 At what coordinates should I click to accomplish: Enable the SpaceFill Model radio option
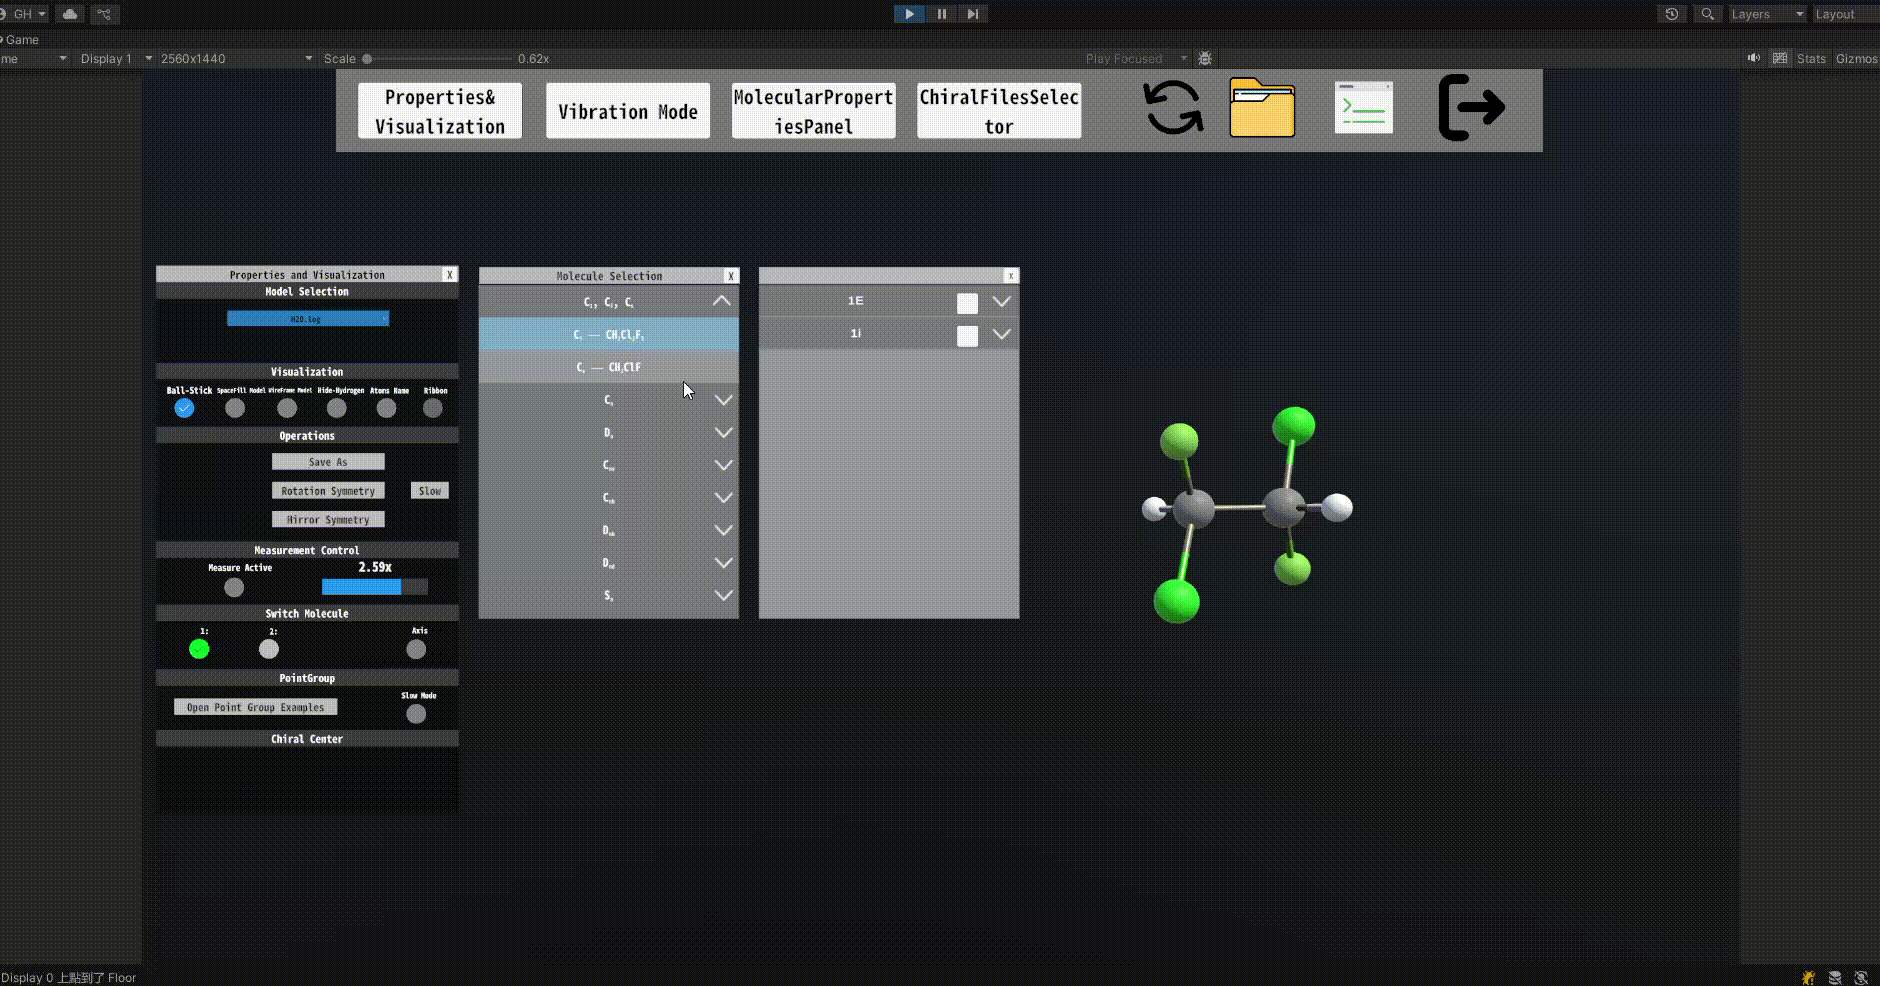pos(235,408)
